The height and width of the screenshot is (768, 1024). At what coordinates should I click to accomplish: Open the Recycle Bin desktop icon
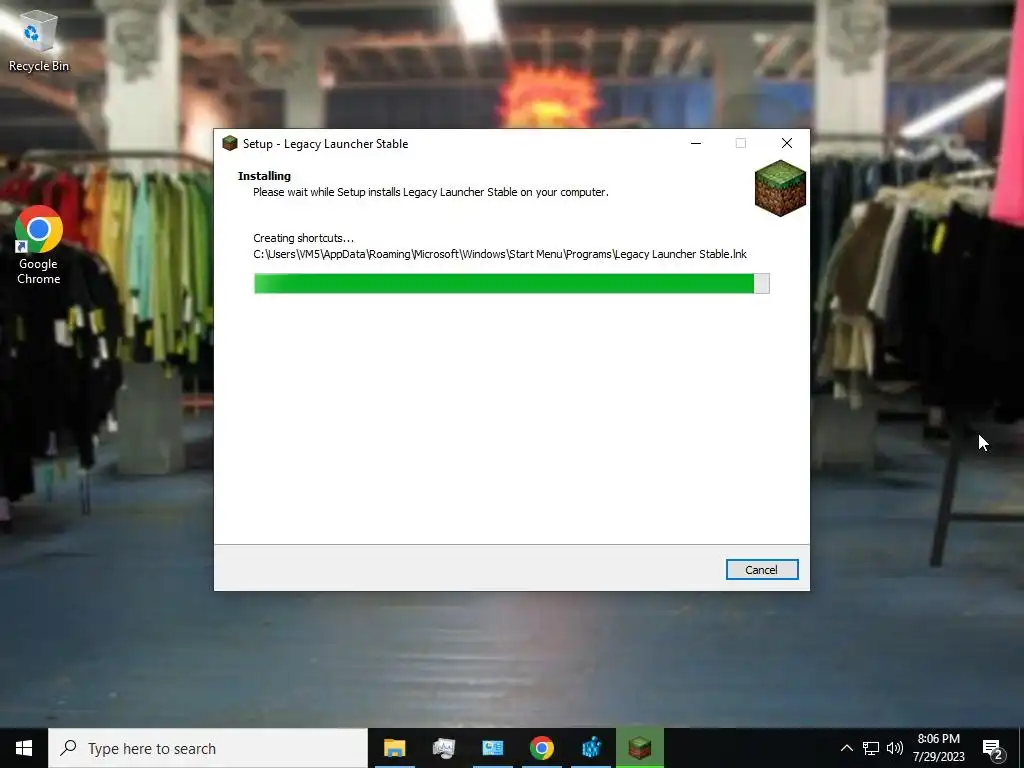pyautogui.click(x=38, y=40)
